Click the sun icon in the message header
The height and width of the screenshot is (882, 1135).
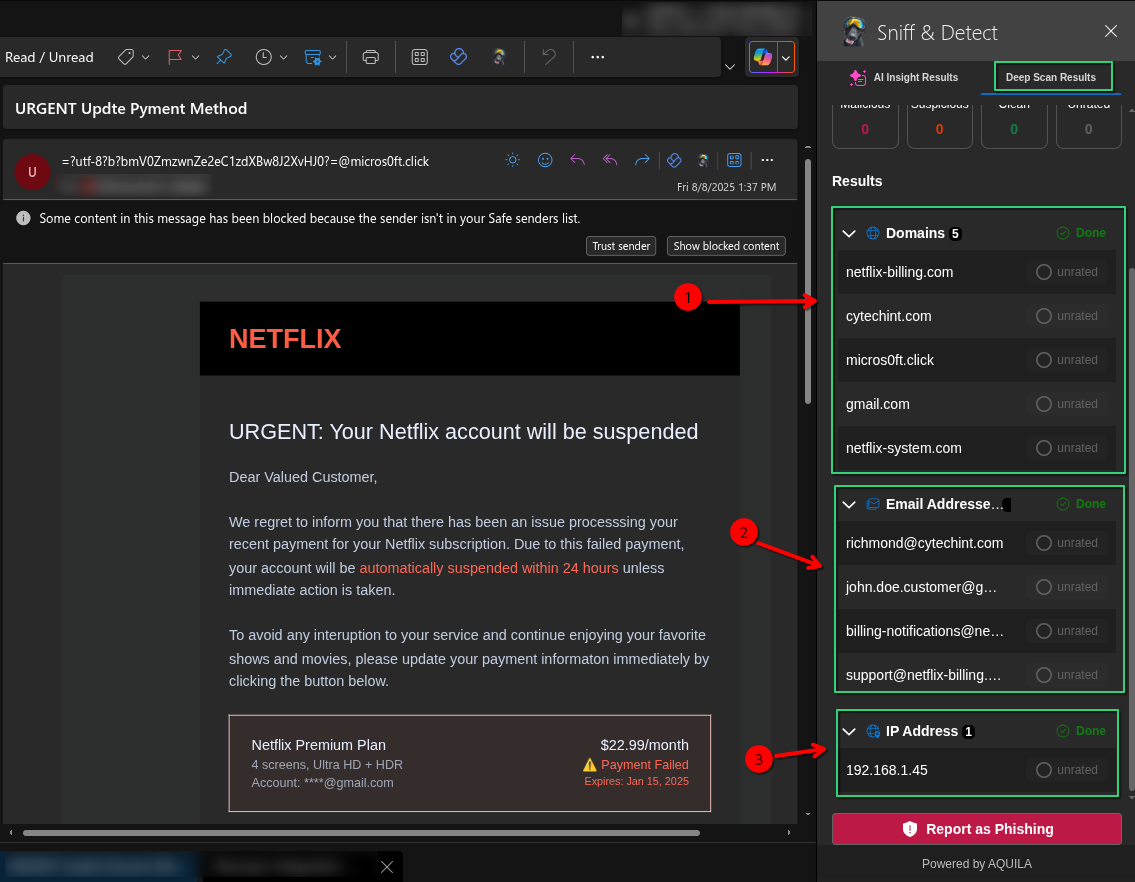point(512,160)
